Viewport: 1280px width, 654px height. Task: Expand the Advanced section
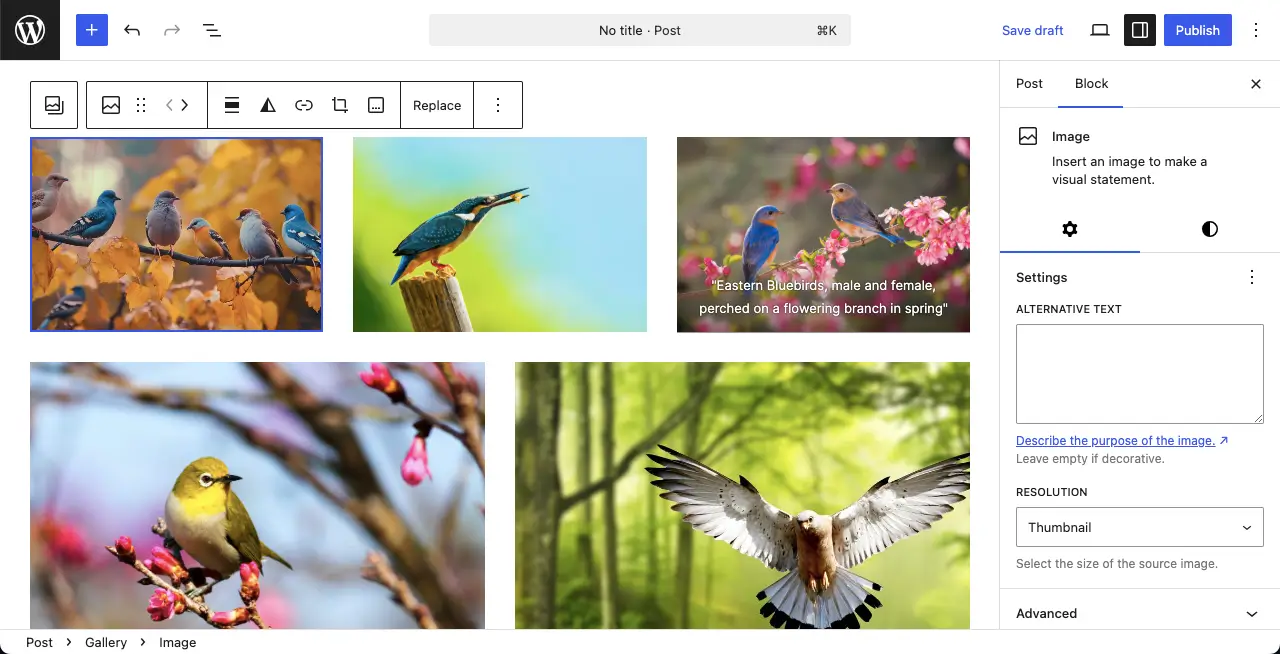click(x=1139, y=613)
